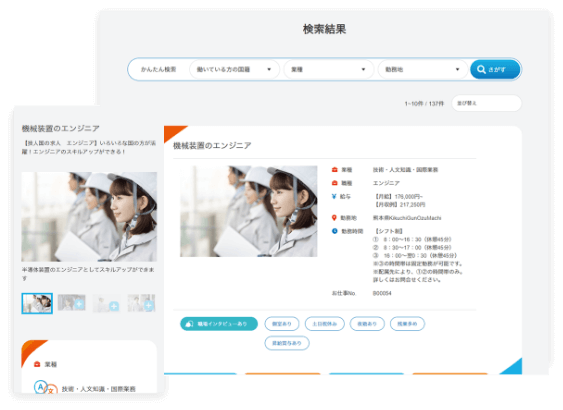The width and height of the screenshot is (563, 410).
Task: Open the 業種 industry dropdown in the search bar
Action: [x=329, y=69]
